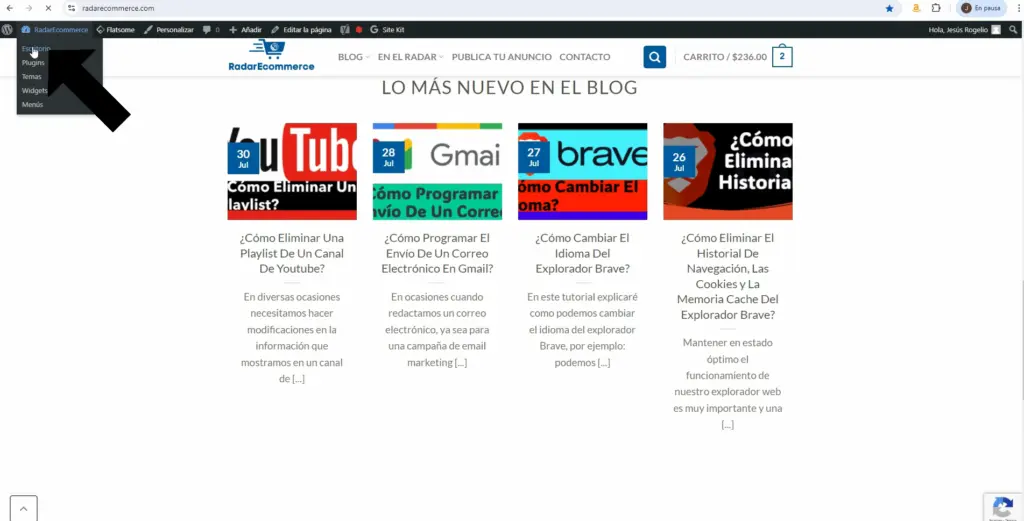The width and height of the screenshot is (1024, 521).
Task: Click the page vertical scrollbar thumb
Action: tap(1021, 339)
